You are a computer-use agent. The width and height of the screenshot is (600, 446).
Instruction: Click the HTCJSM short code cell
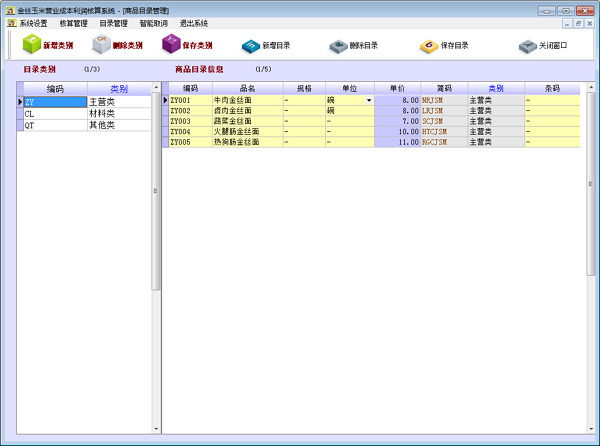(x=444, y=132)
